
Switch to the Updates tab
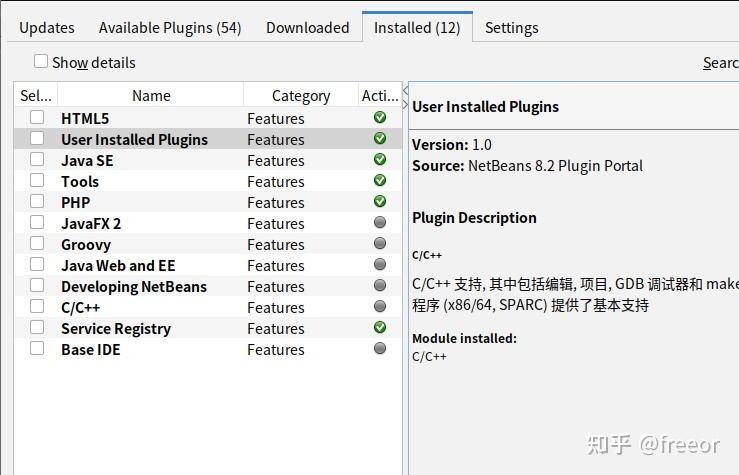[47, 28]
